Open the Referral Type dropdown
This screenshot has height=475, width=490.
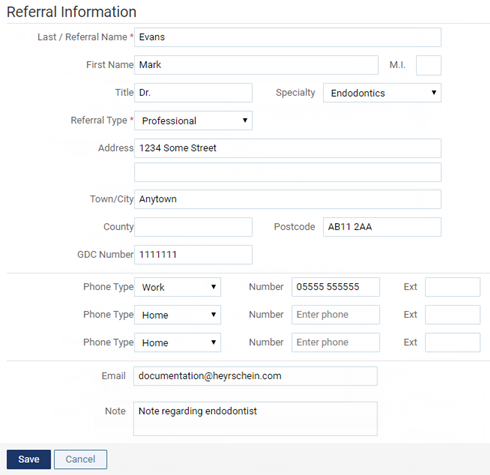[x=193, y=120]
